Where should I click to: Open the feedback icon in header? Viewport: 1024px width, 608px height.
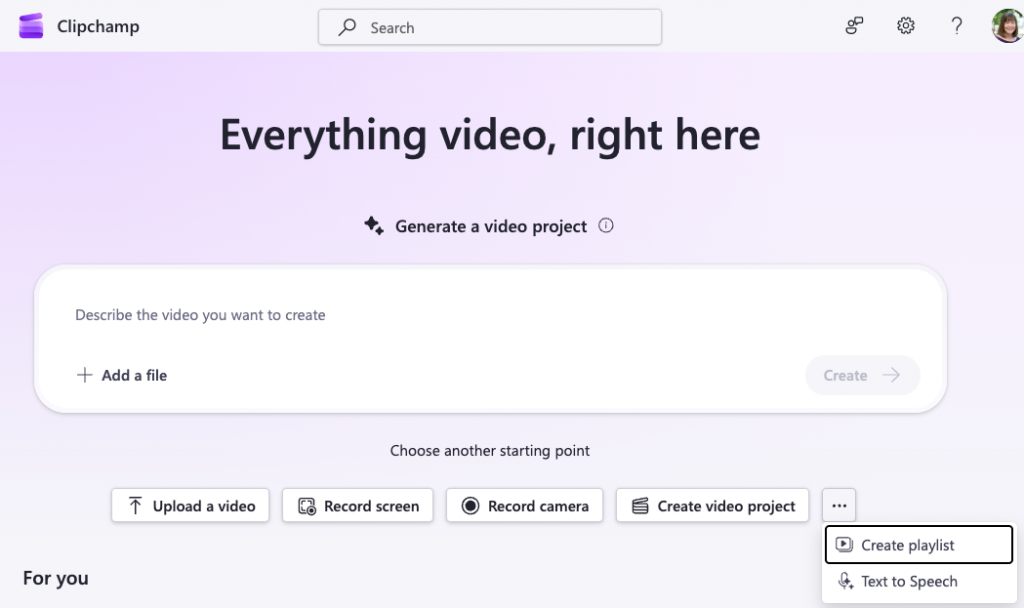click(854, 26)
